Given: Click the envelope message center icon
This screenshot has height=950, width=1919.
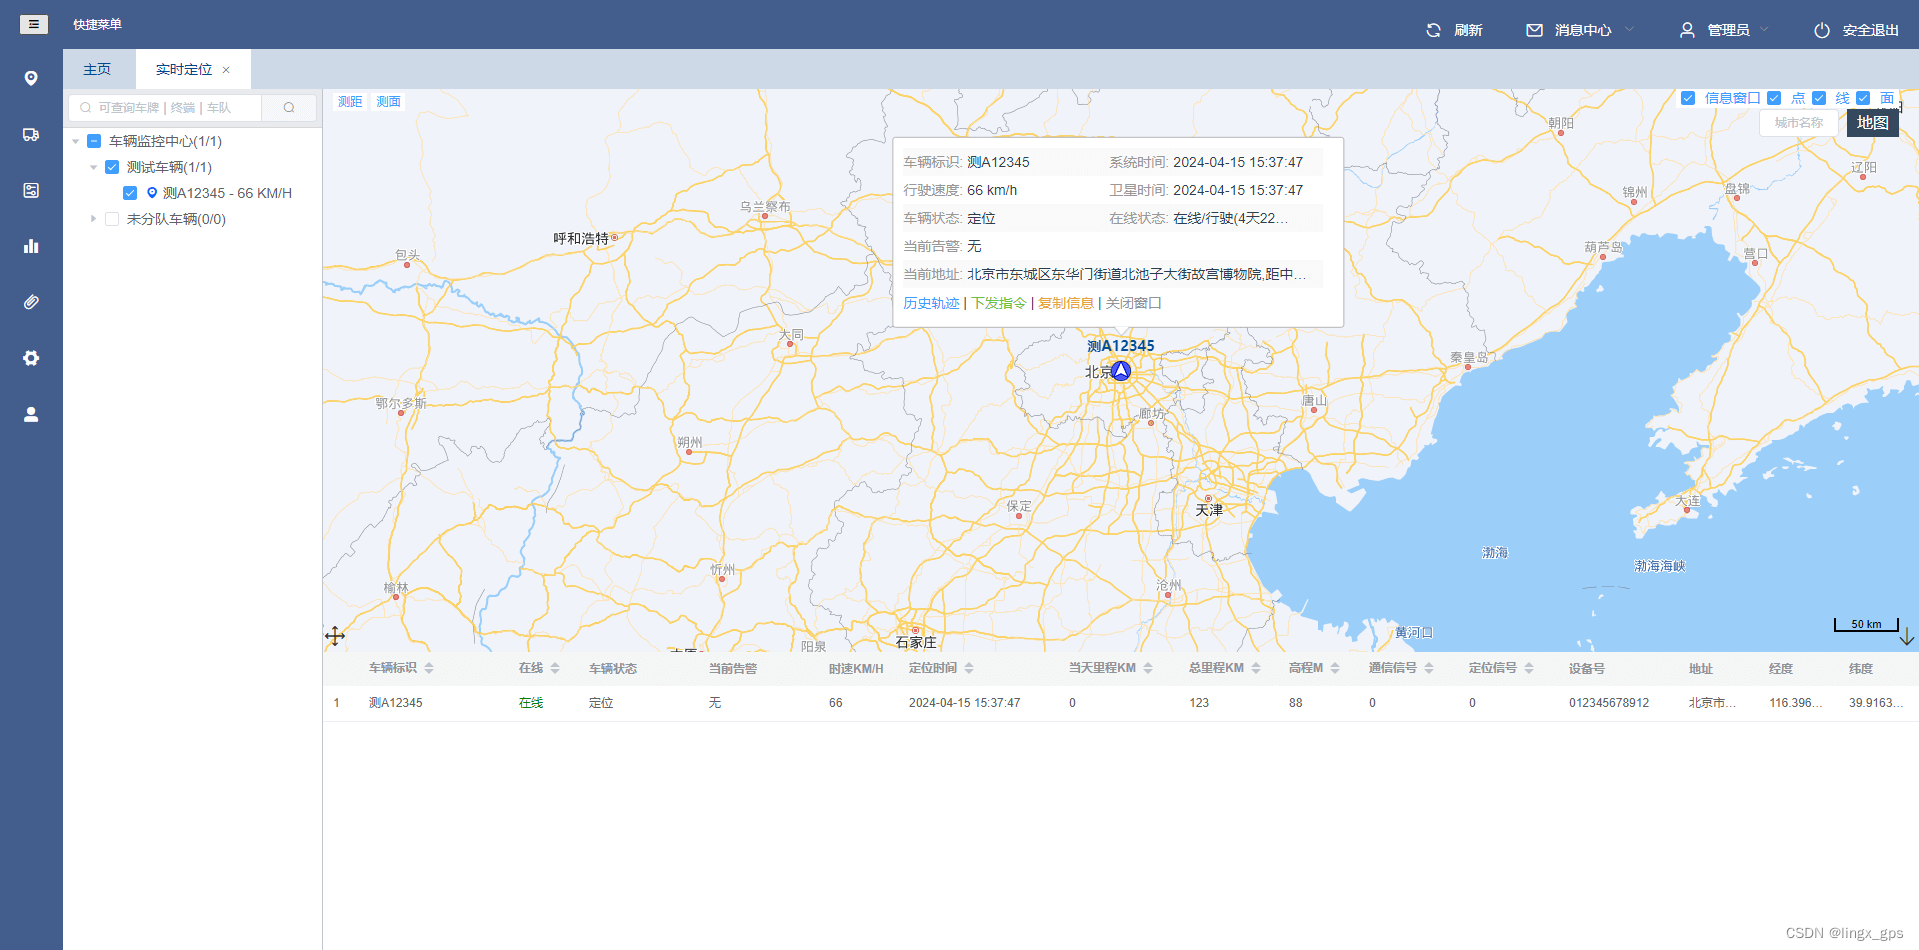Looking at the screenshot, I should (1534, 30).
